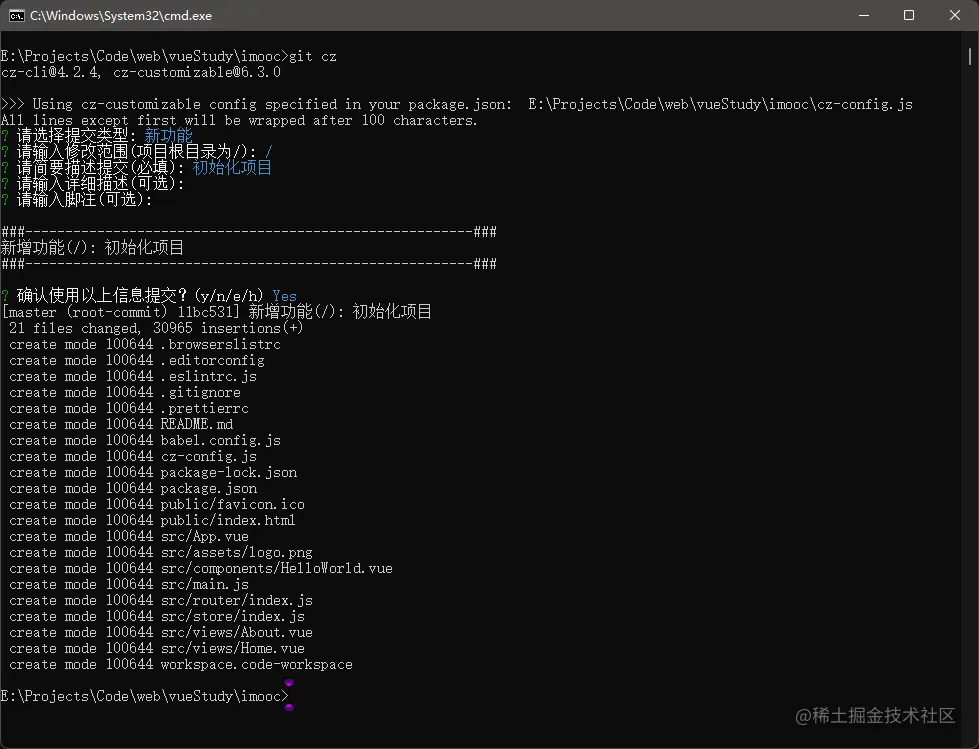Click the 'src/views/Home.vue' file name
Viewport: 979px width, 749px height.
click(232, 649)
